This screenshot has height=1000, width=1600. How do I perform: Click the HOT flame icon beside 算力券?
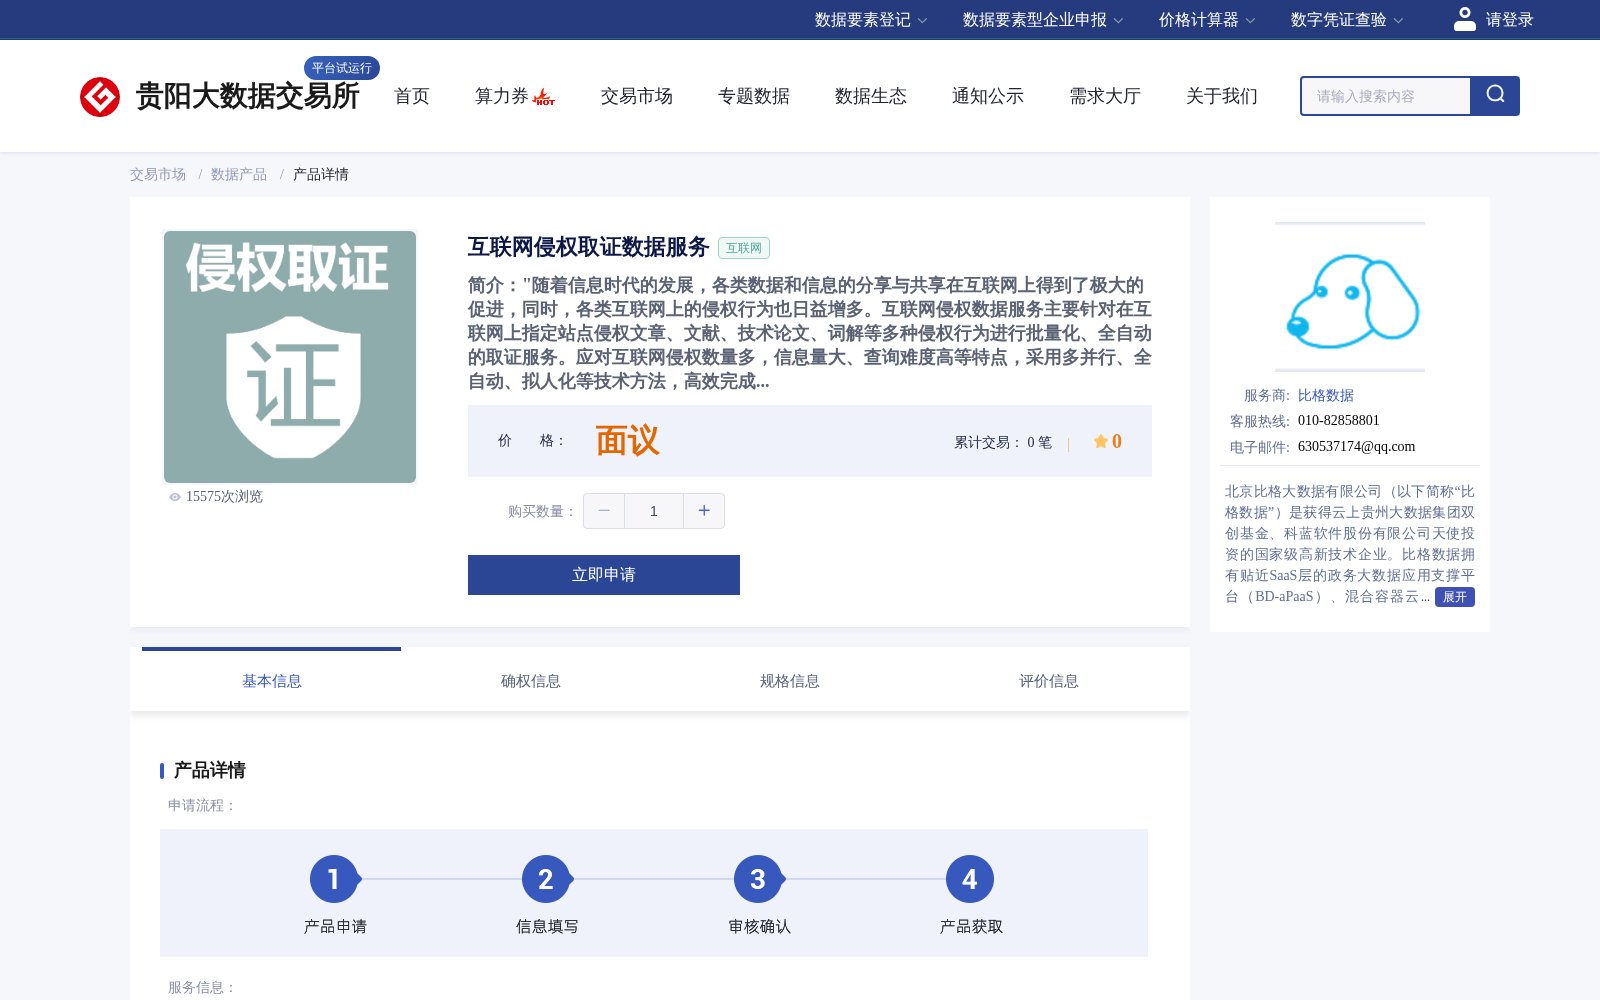tap(544, 97)
